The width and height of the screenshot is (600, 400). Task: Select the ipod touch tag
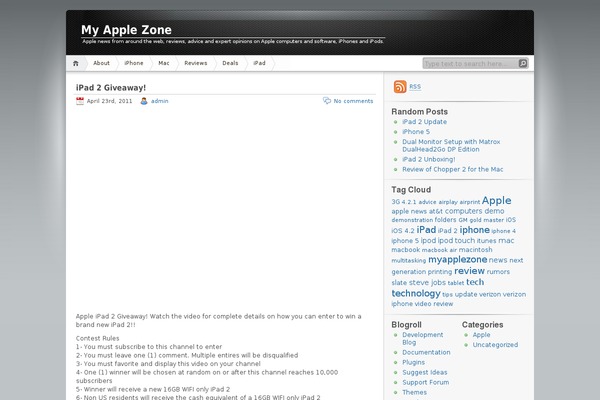coord(456,240)
